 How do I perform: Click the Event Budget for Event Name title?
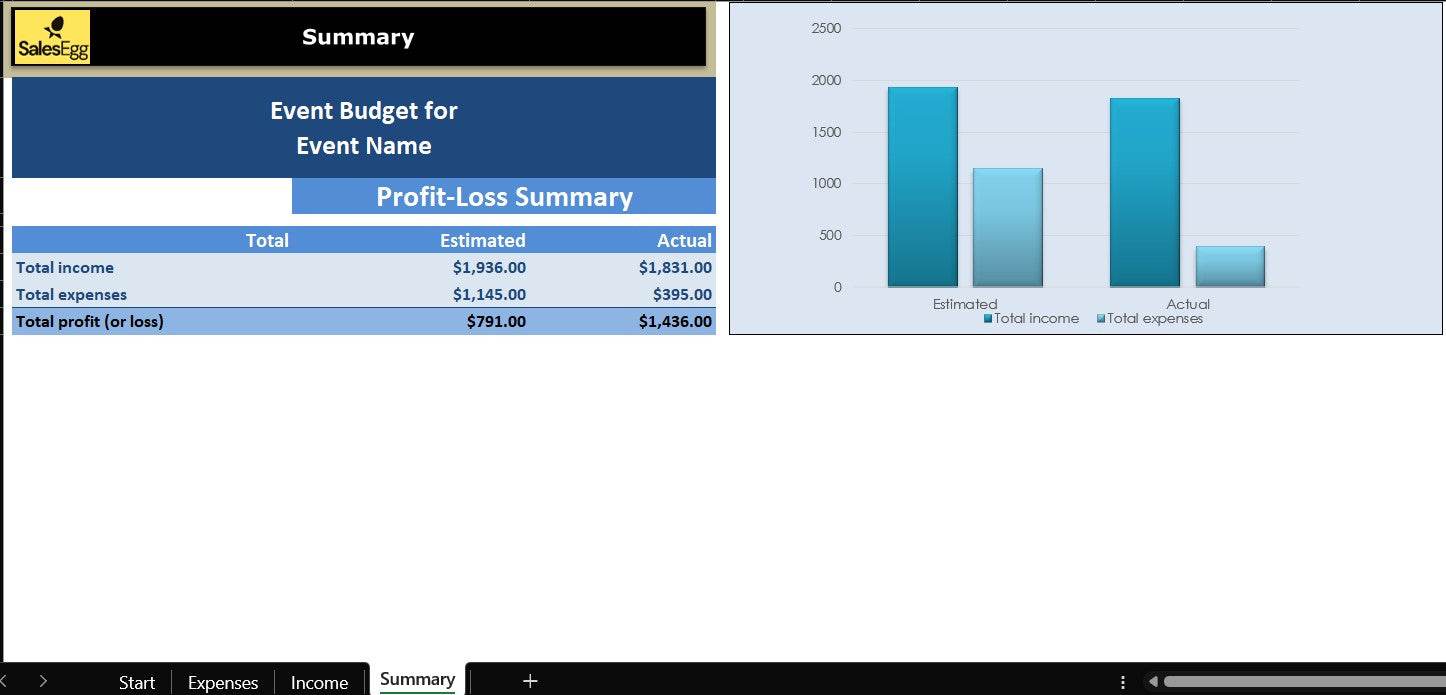coord(363,128)
